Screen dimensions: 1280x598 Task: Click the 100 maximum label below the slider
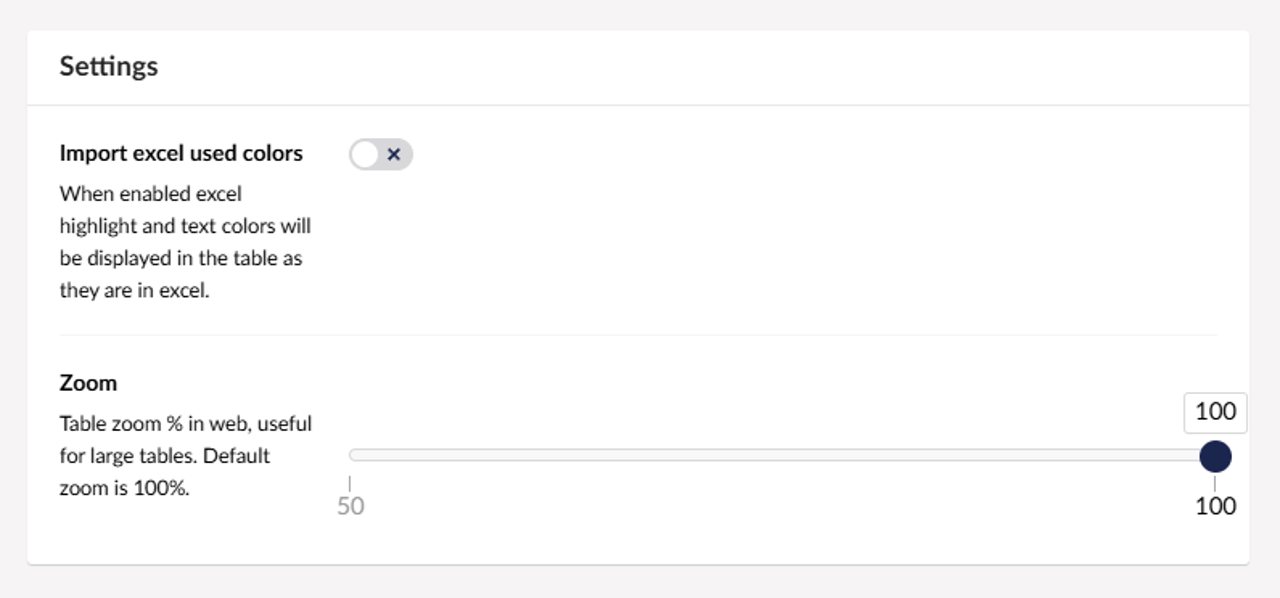tap(1215, 506)
